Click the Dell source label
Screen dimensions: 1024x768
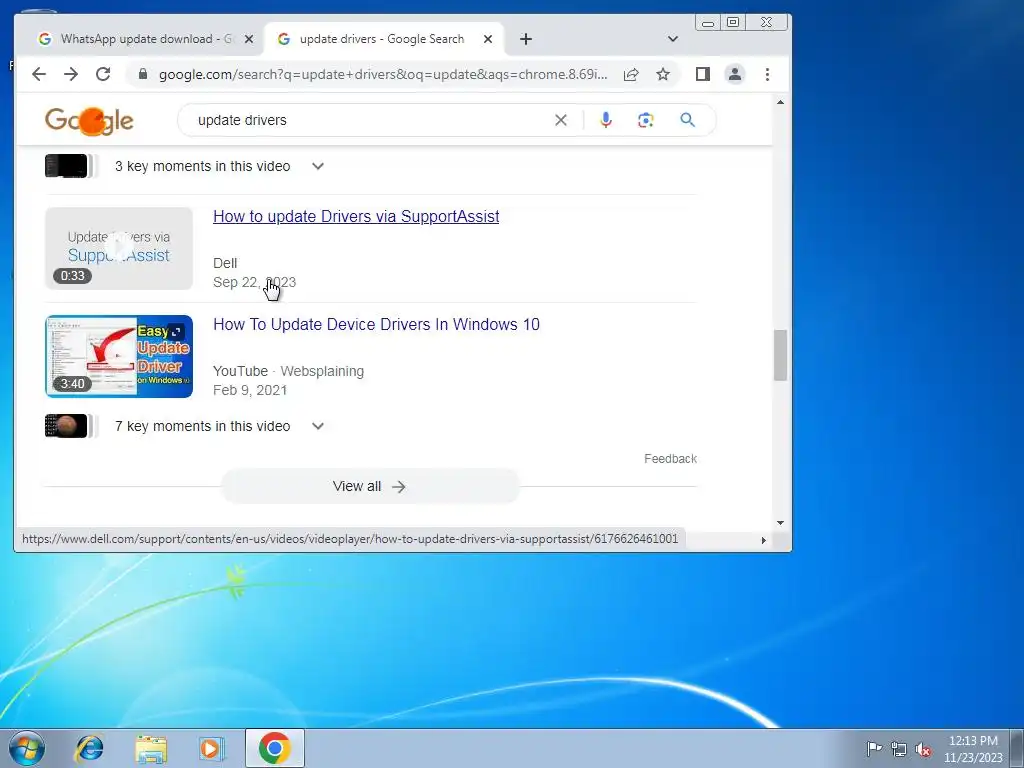click(x=225, y=263)
